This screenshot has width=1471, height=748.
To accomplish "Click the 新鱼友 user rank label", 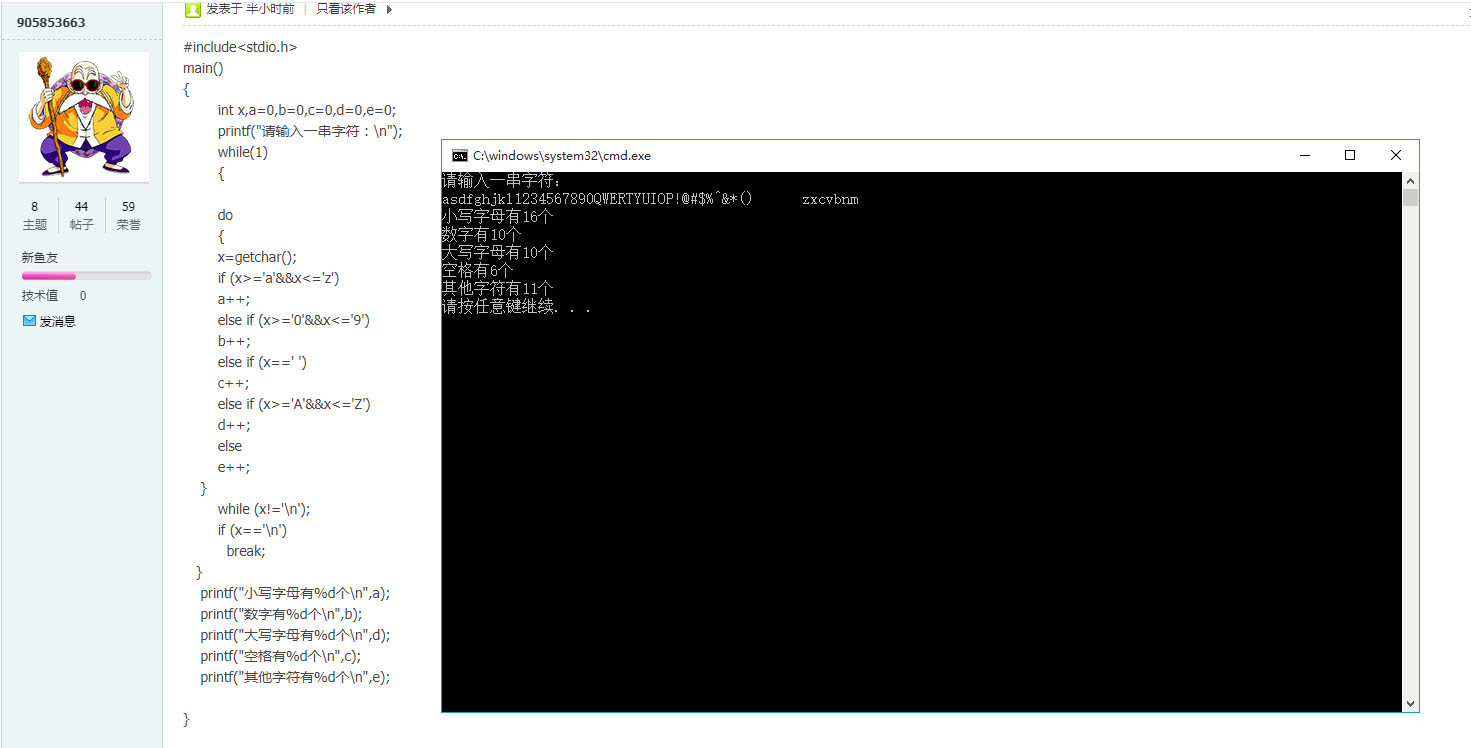I will [x=40, y=257].
